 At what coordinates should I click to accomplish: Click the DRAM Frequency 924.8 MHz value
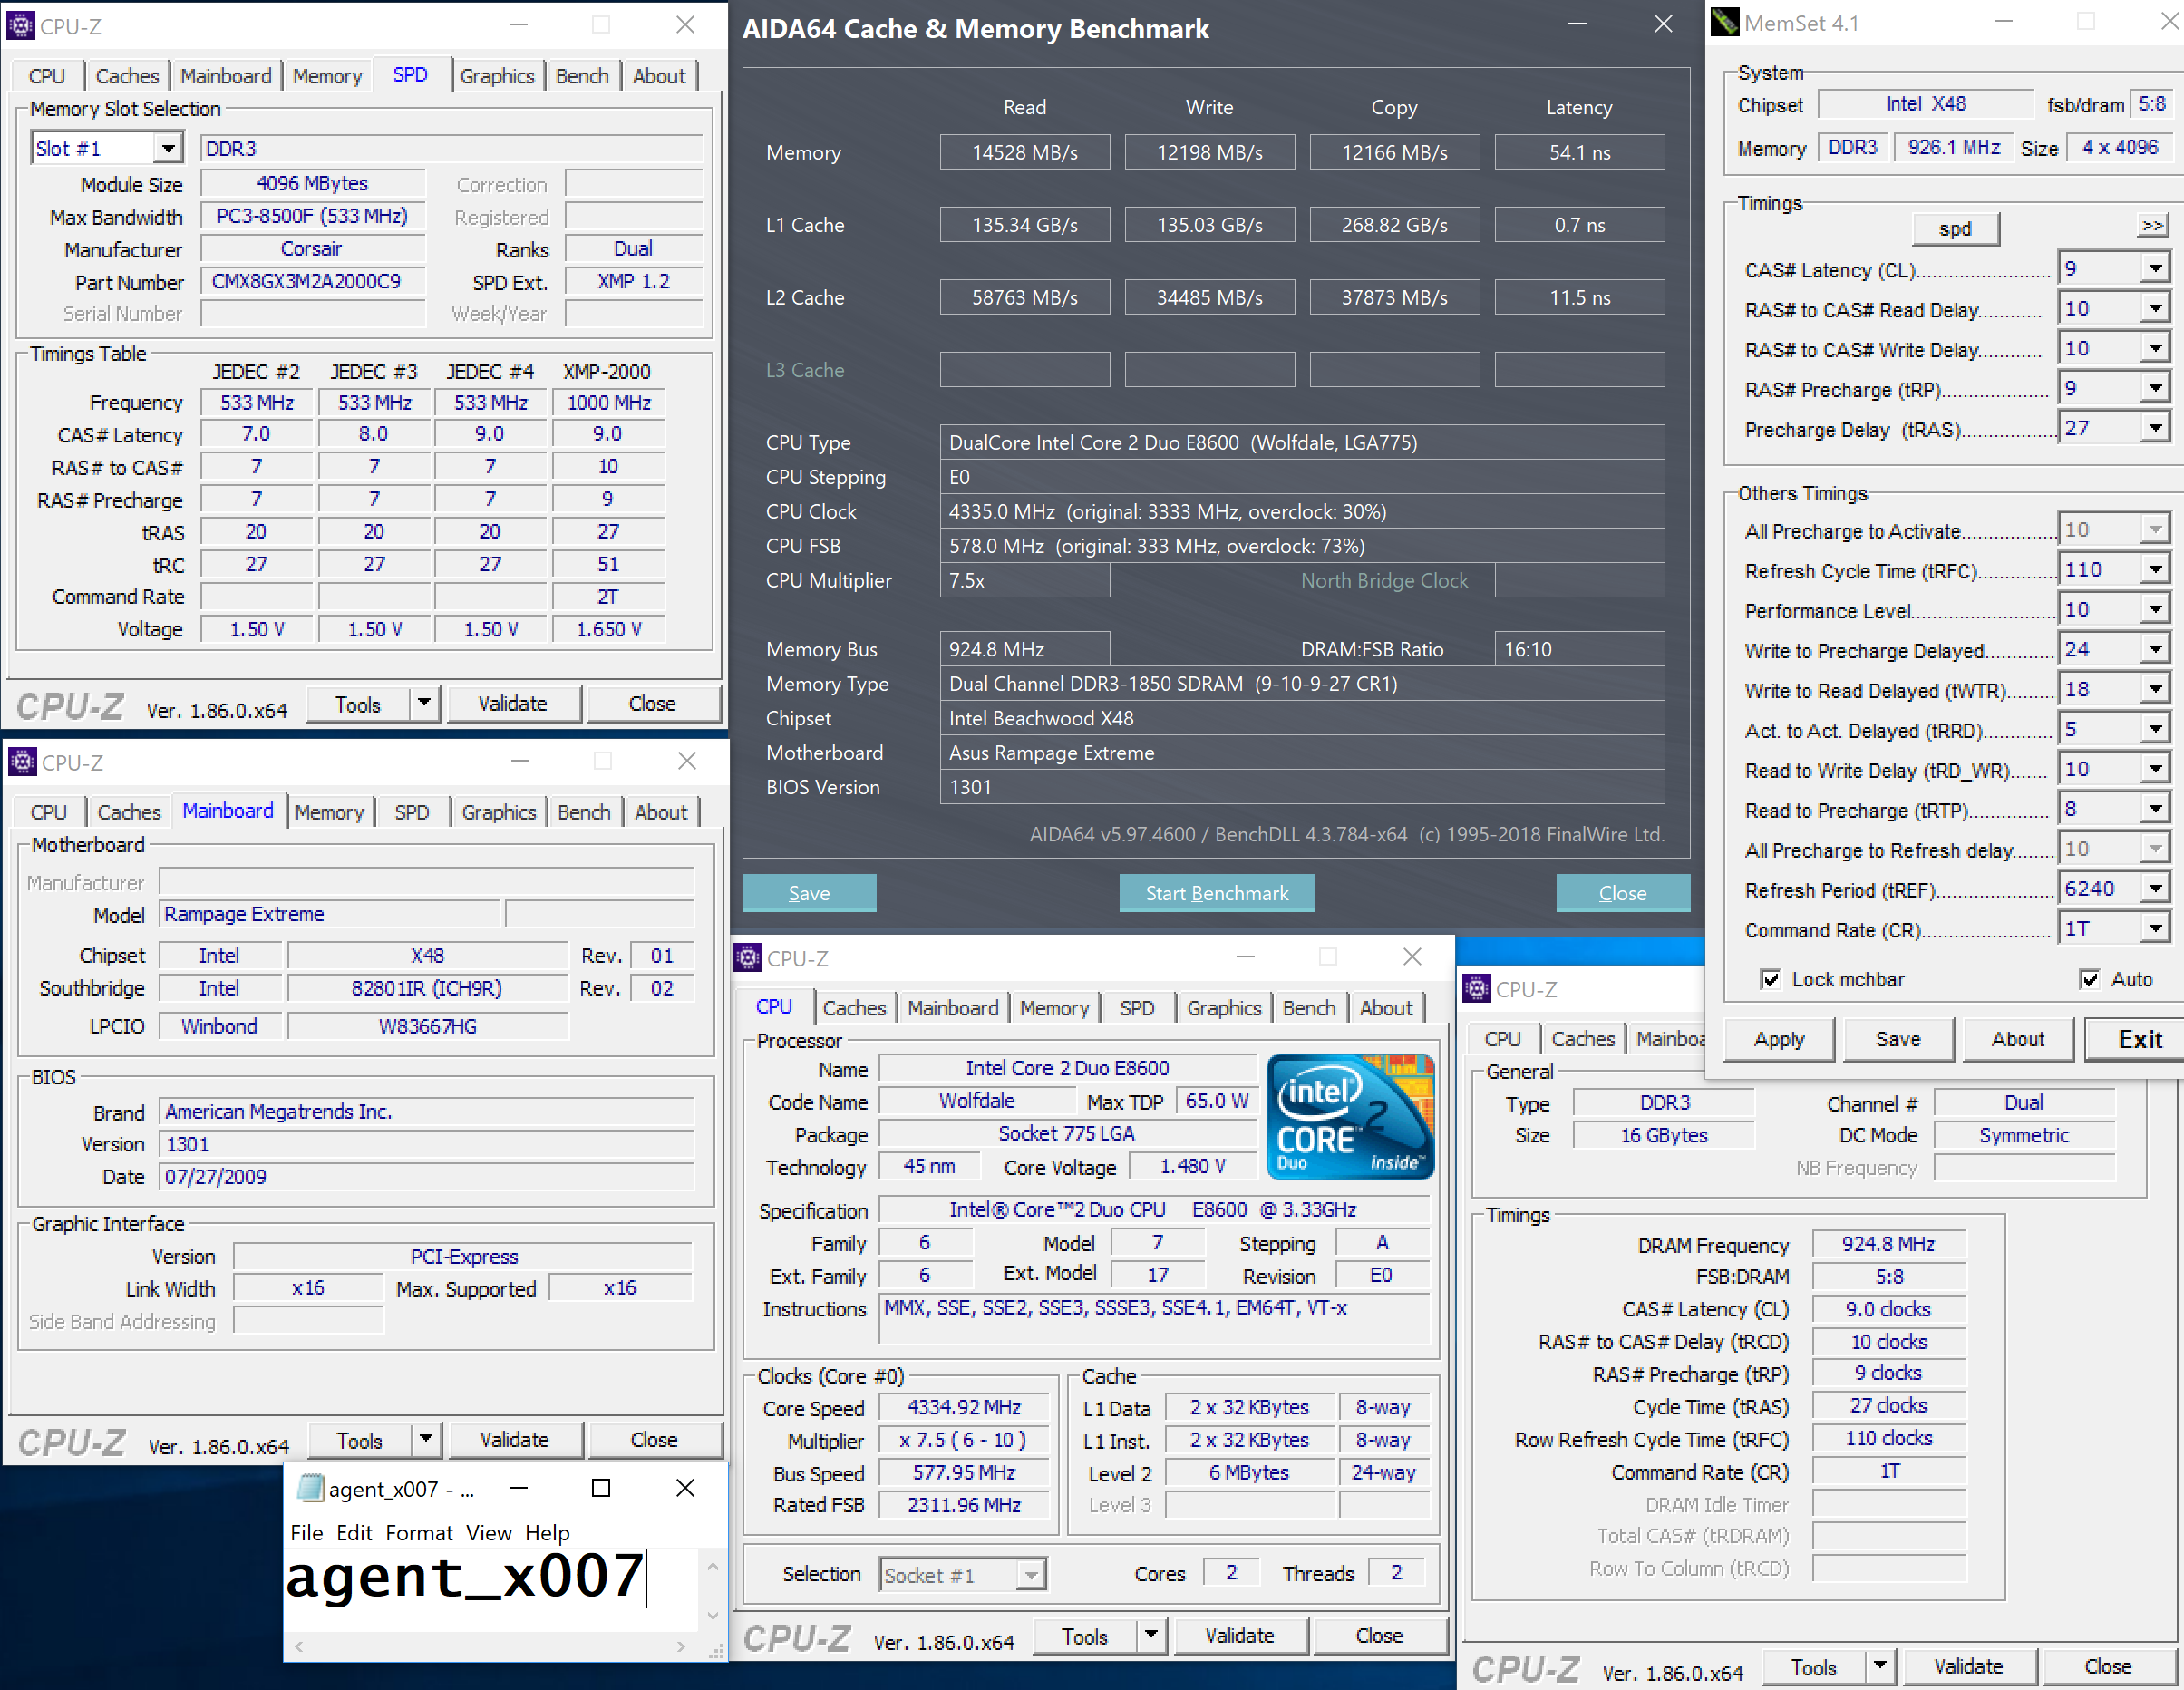click(x=1888, y=1244)
